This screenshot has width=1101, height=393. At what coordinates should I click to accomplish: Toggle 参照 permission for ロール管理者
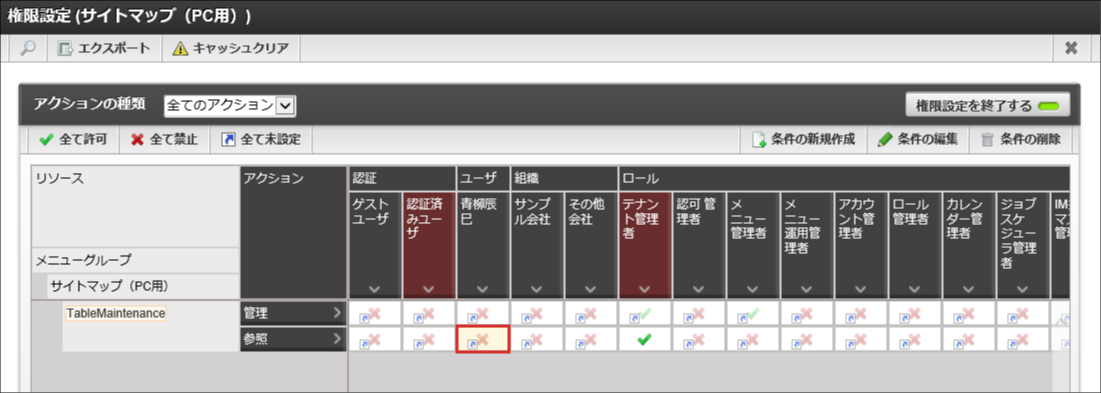pos(915,340)
